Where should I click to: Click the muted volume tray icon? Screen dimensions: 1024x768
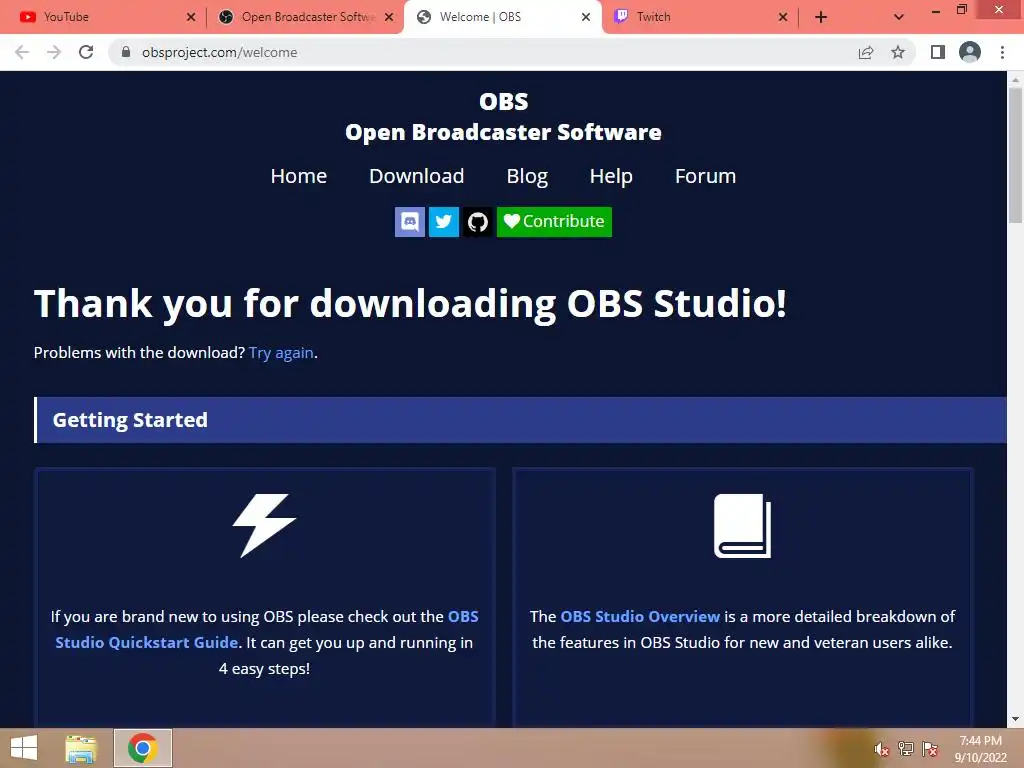[882, 749]
